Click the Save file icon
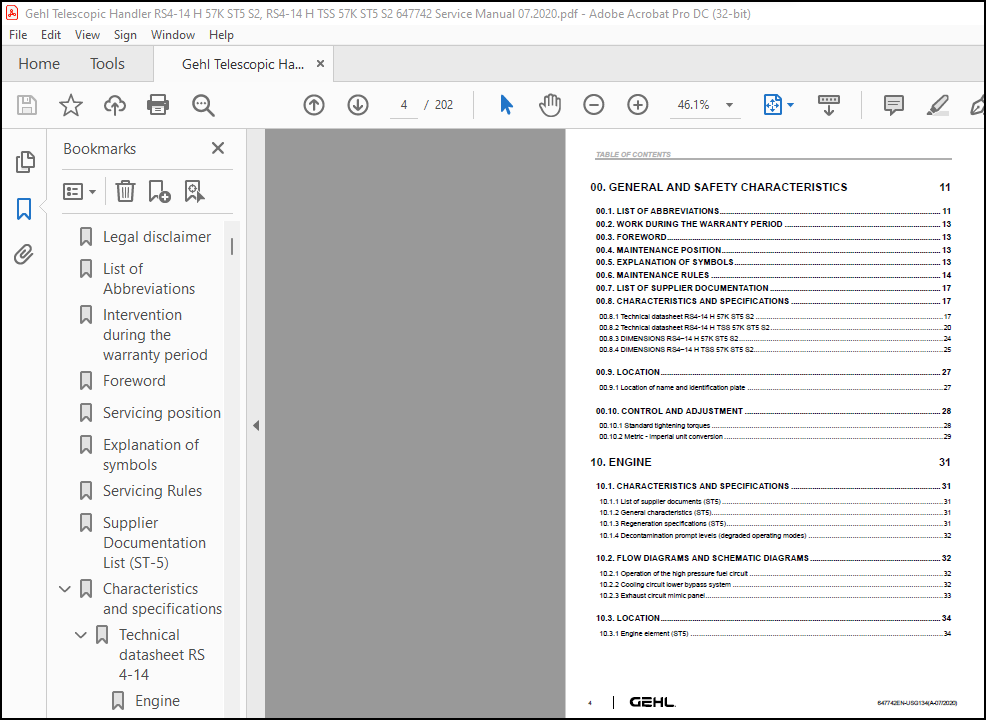The width and height of the screenshot is (986, 720). point(26,105)
